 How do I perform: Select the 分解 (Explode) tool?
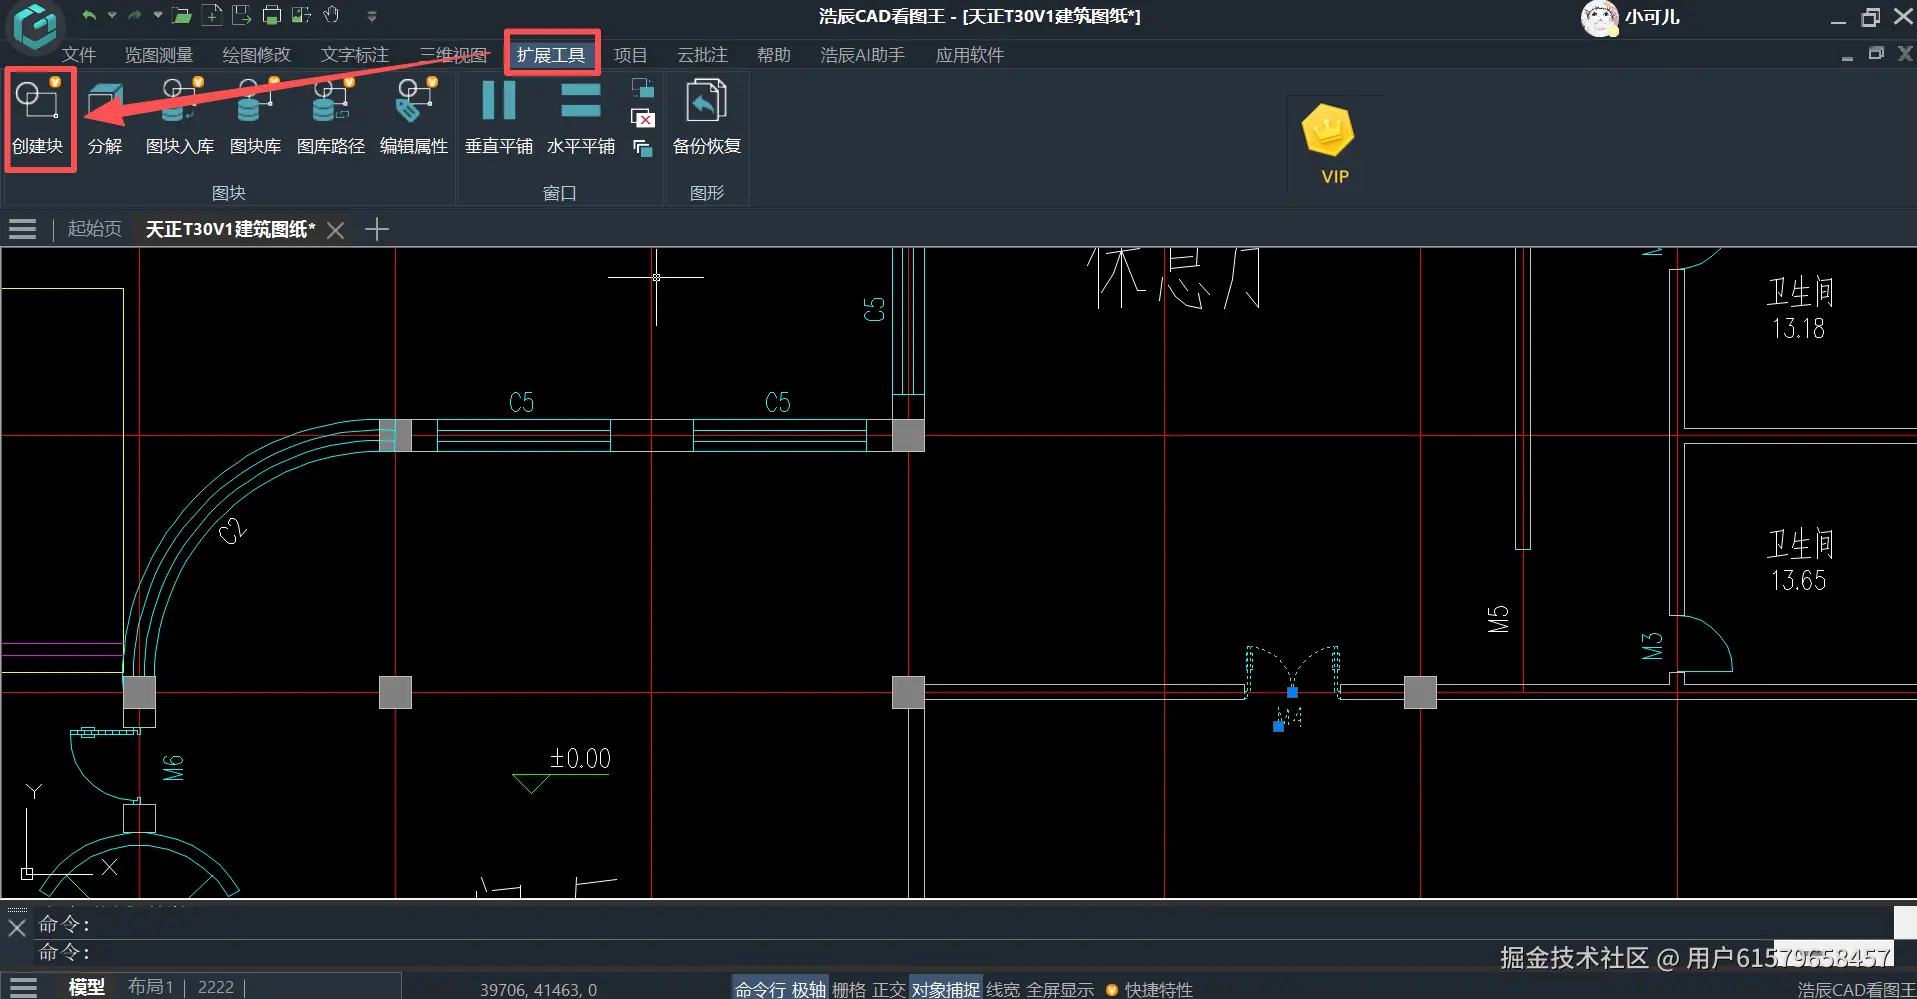pyautogui.click(x=105, y=118)
